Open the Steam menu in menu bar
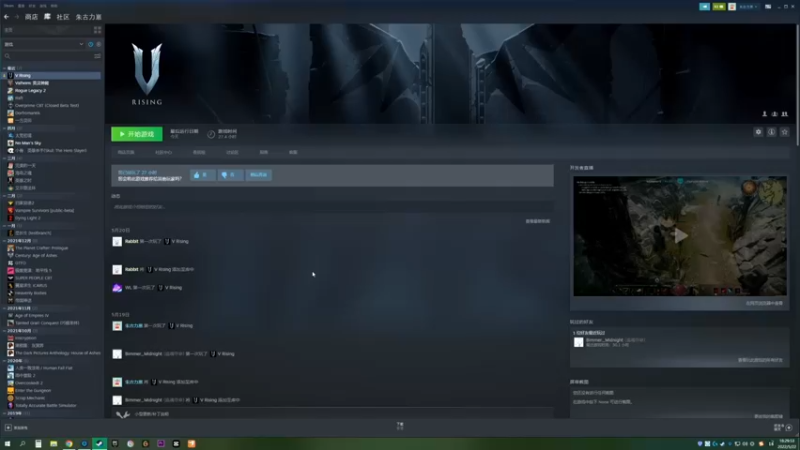Image resolution: width=800 pixels, height=450 pixels. [8, 6]
